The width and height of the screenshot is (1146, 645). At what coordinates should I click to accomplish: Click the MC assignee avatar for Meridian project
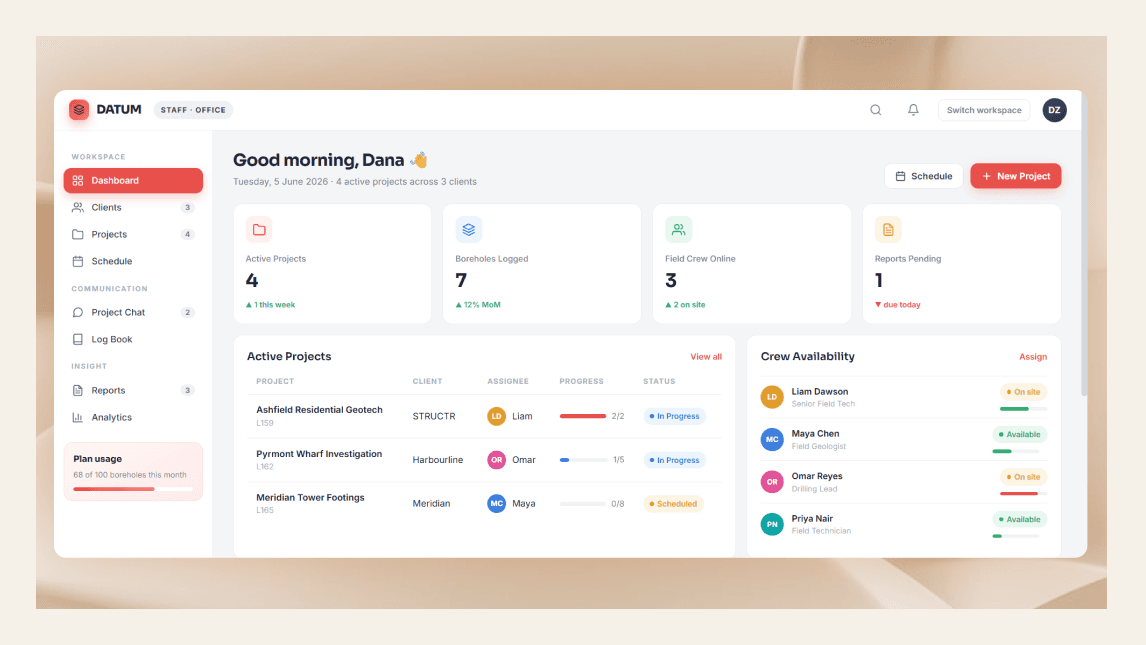[496, 503]
